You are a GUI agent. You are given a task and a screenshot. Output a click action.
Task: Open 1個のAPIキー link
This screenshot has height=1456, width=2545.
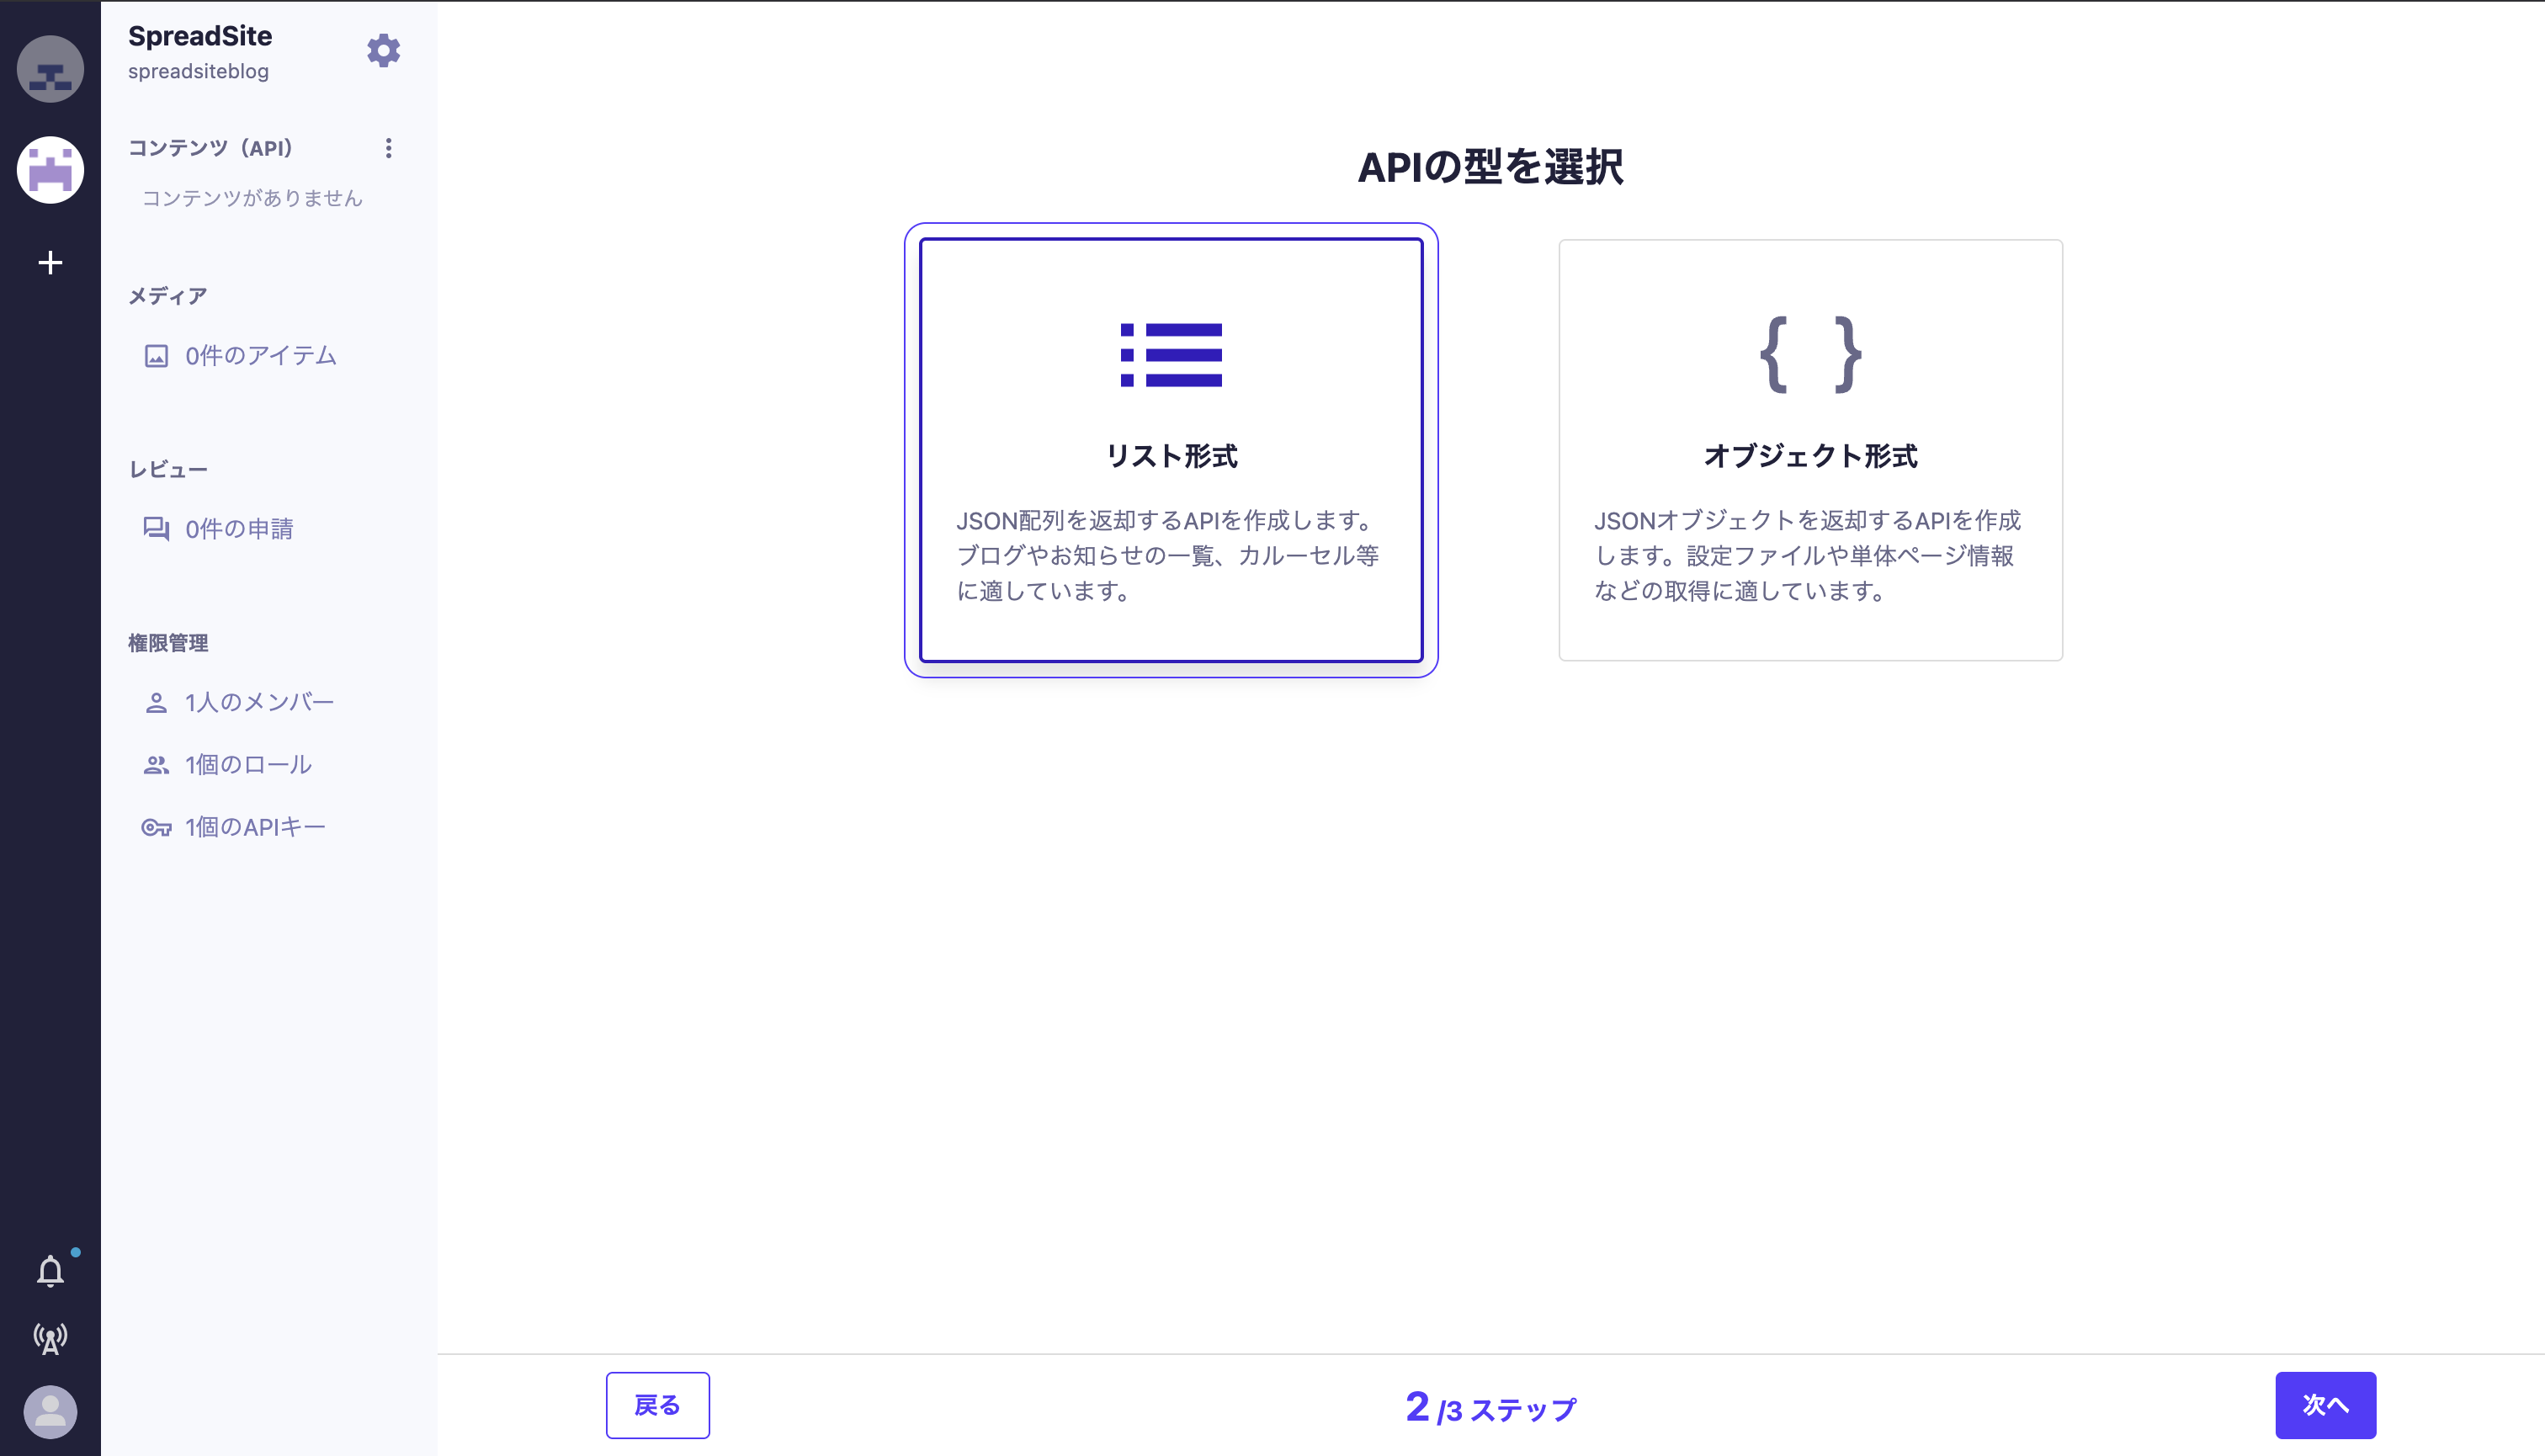tap(255, 828)
